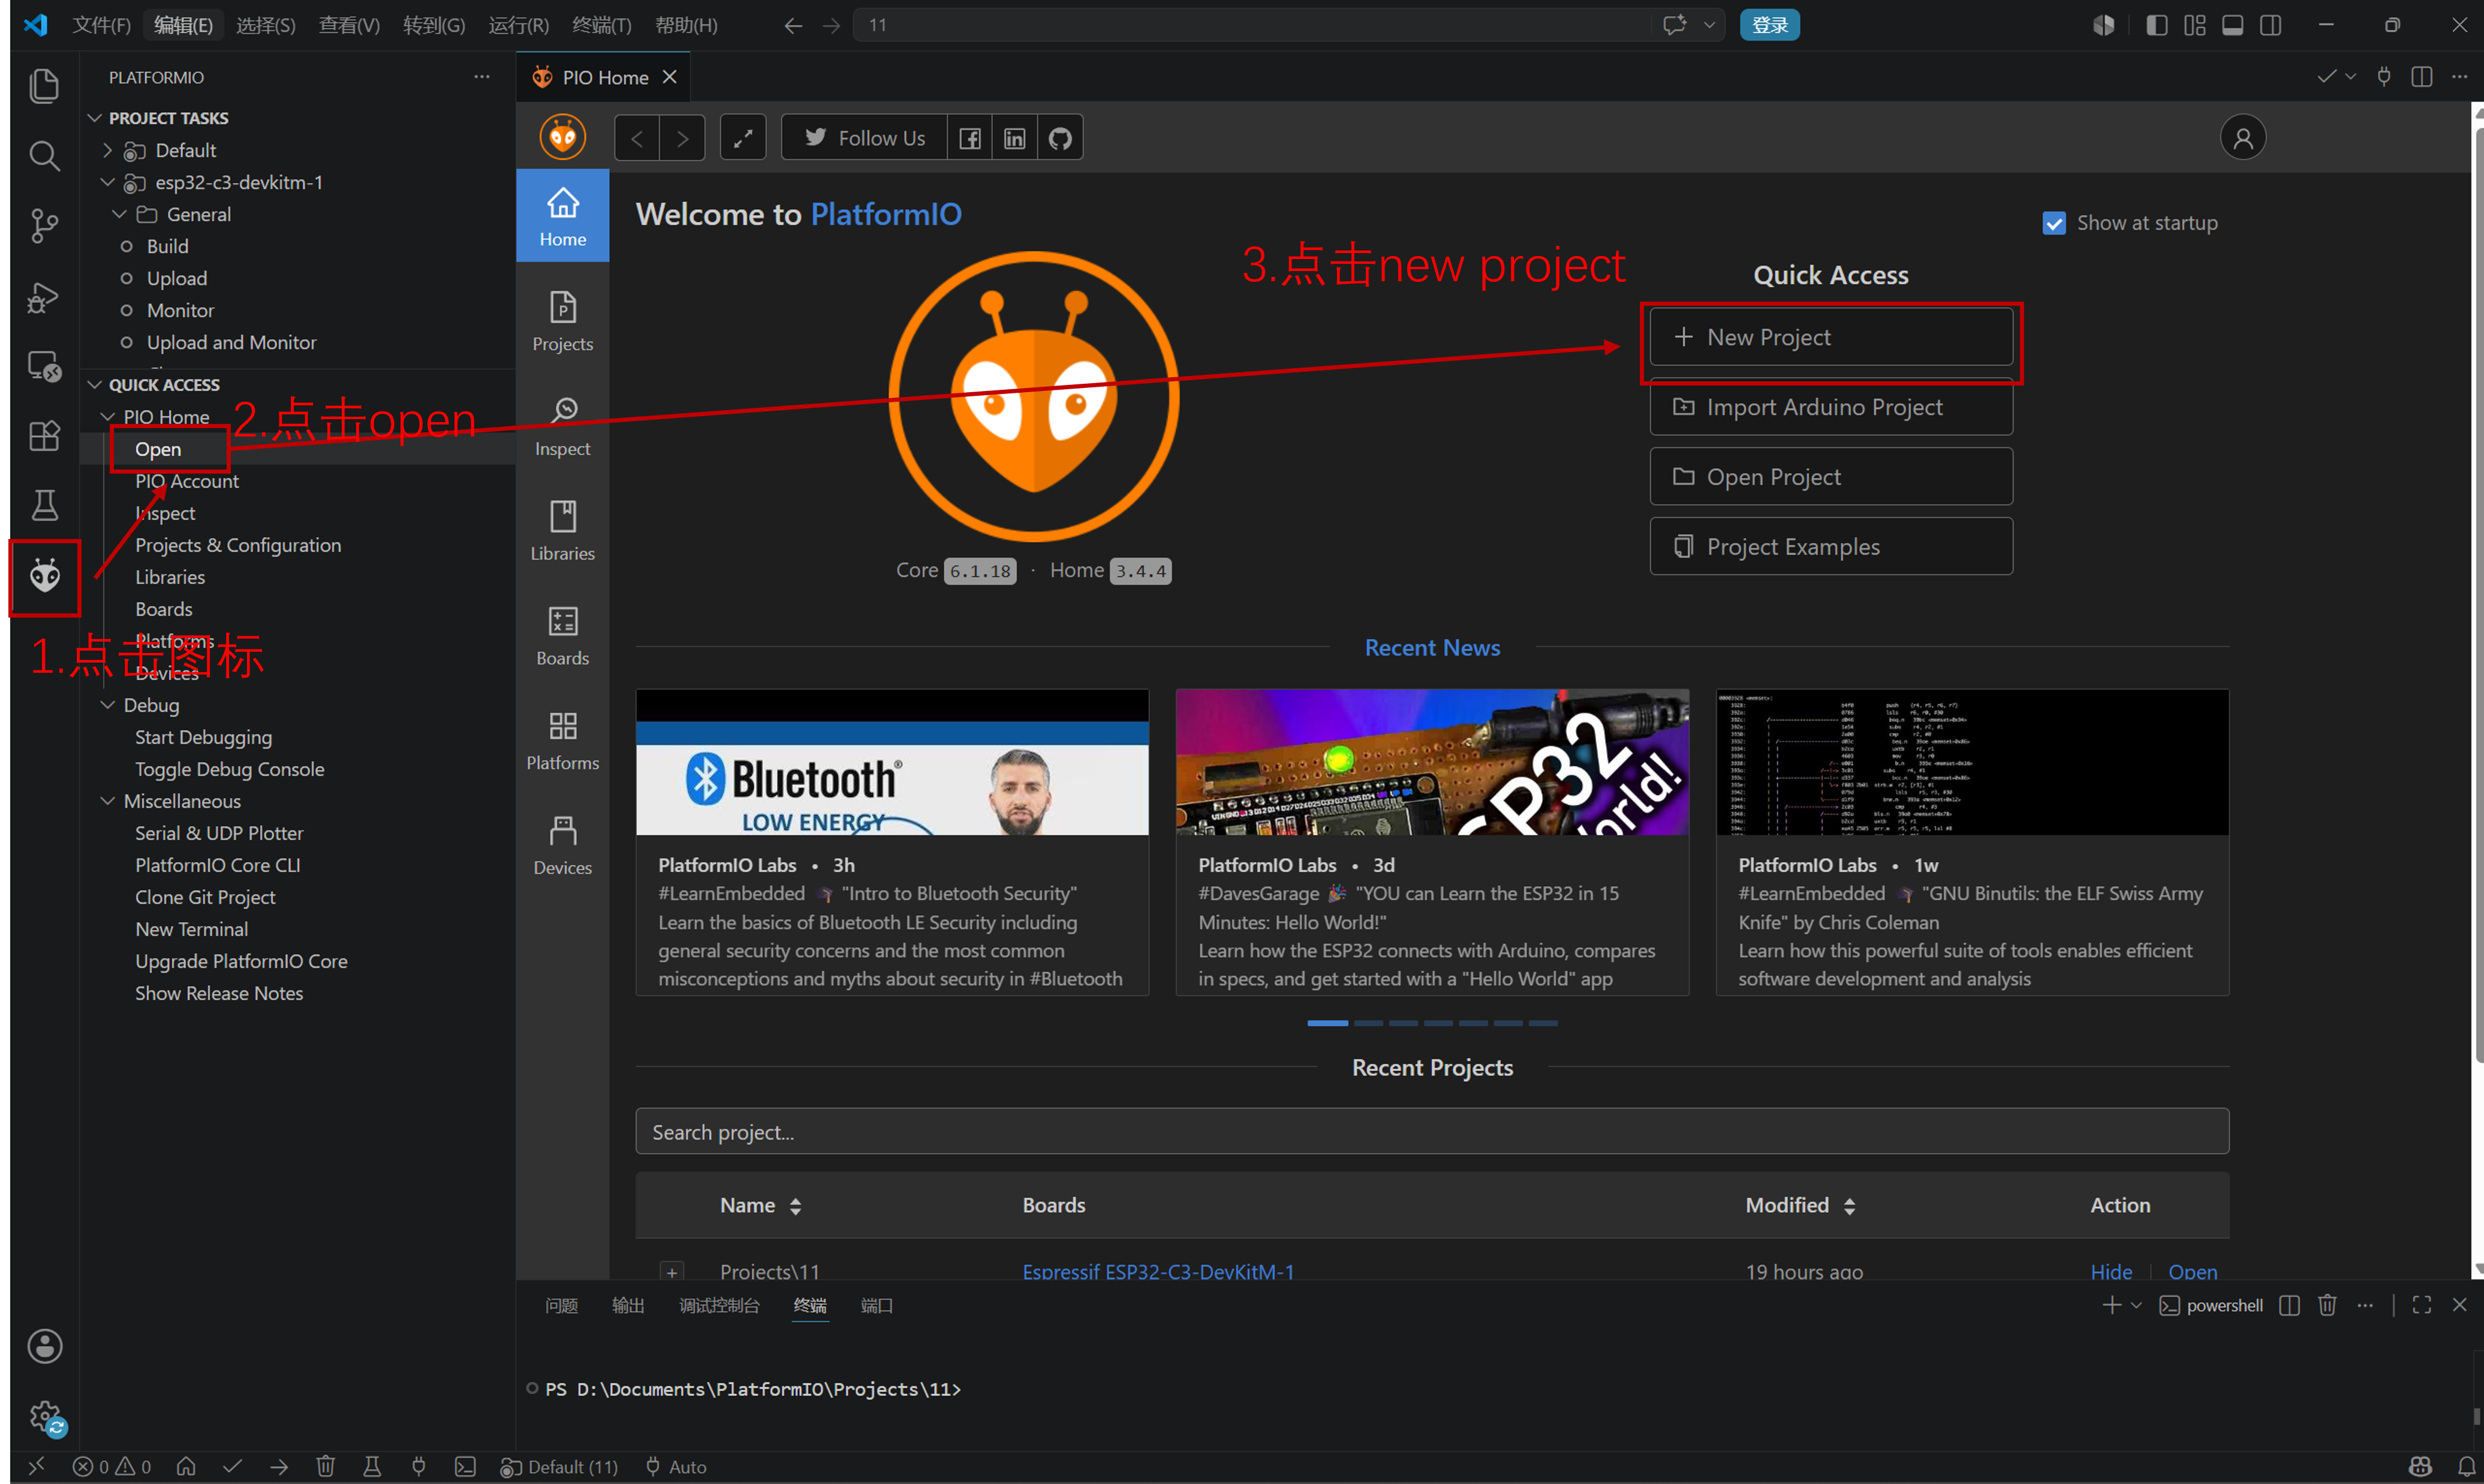Open the 查看(V) menu

click(x=349, y=25)
